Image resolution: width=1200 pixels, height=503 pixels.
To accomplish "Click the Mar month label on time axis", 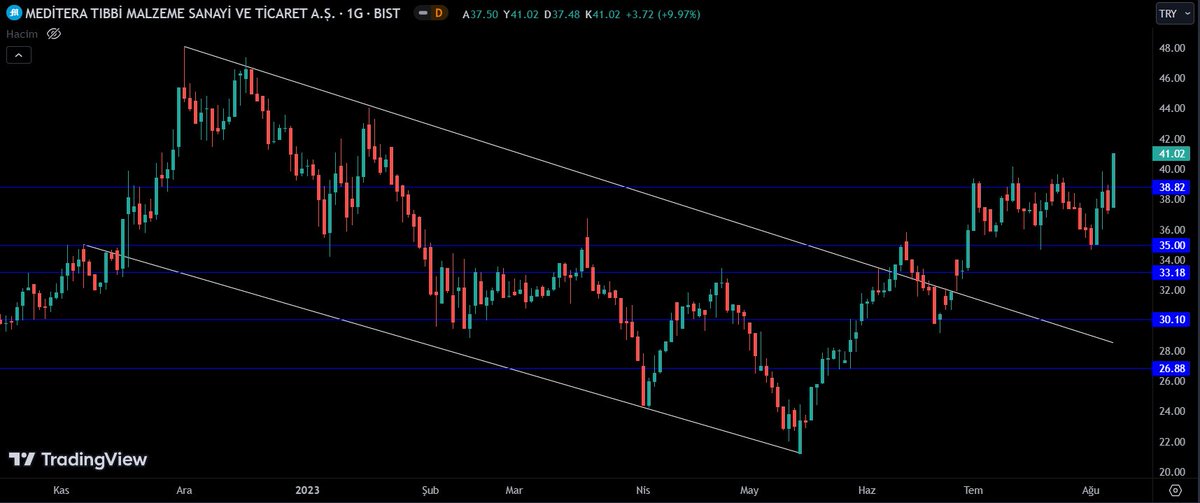I will pyautogui.click(x=514, y=491).
